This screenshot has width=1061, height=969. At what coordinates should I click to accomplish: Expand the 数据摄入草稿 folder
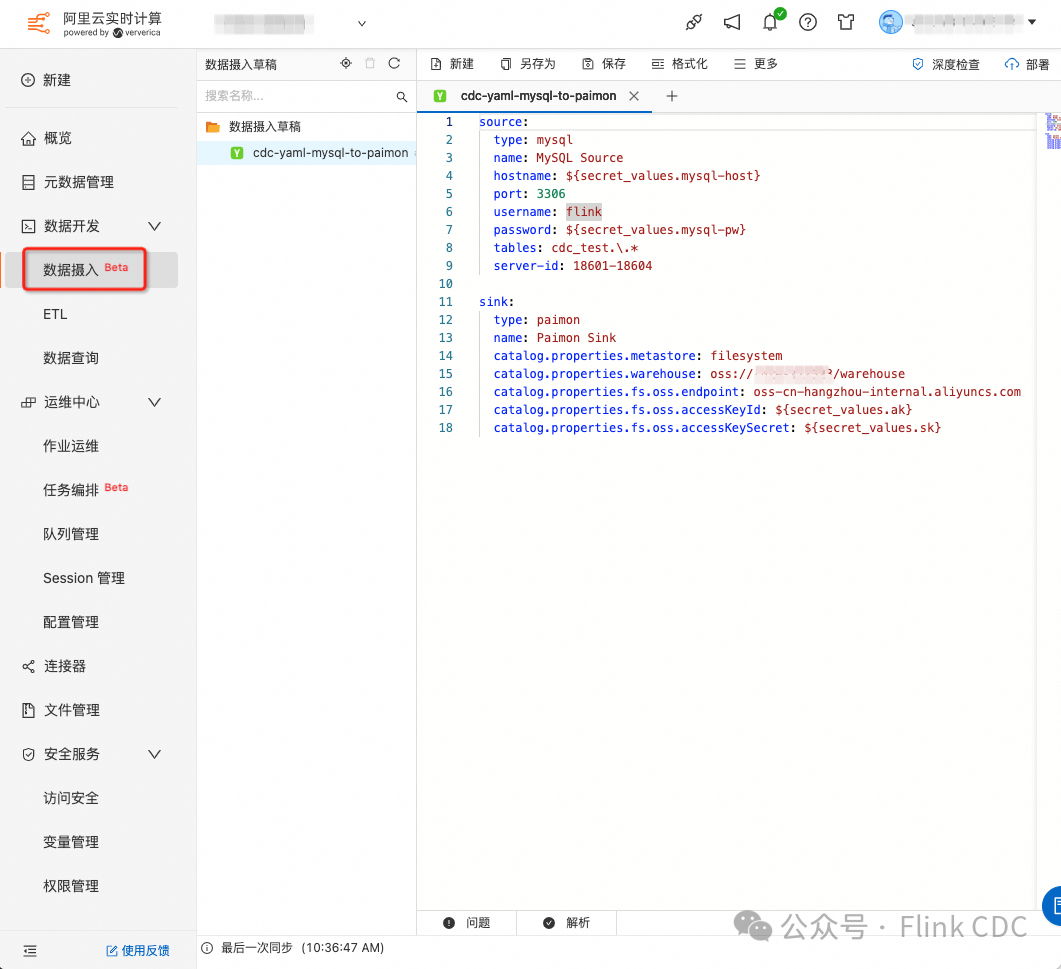253,127
